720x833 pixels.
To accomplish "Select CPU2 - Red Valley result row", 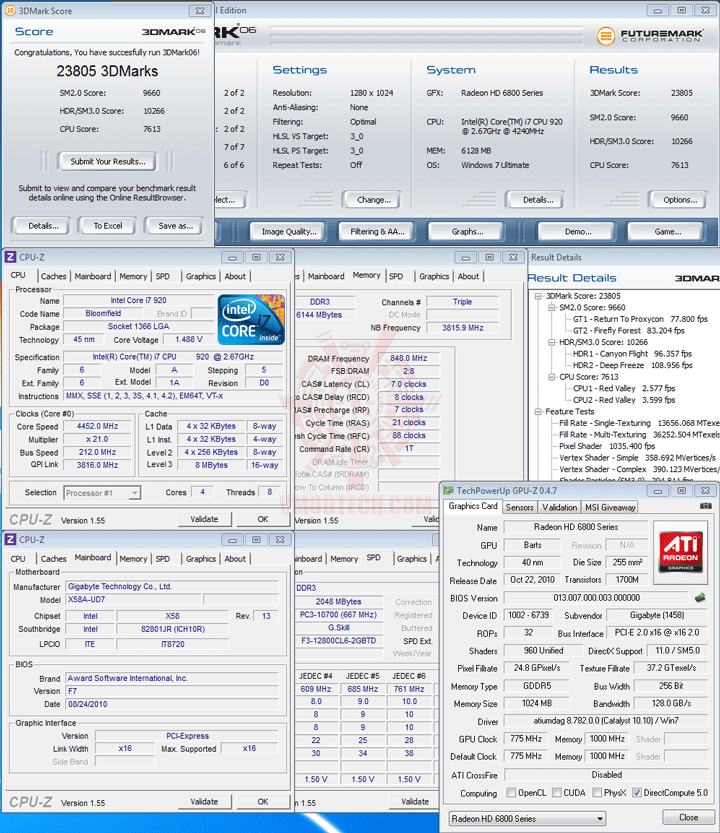I will click(x=624, y=400).
